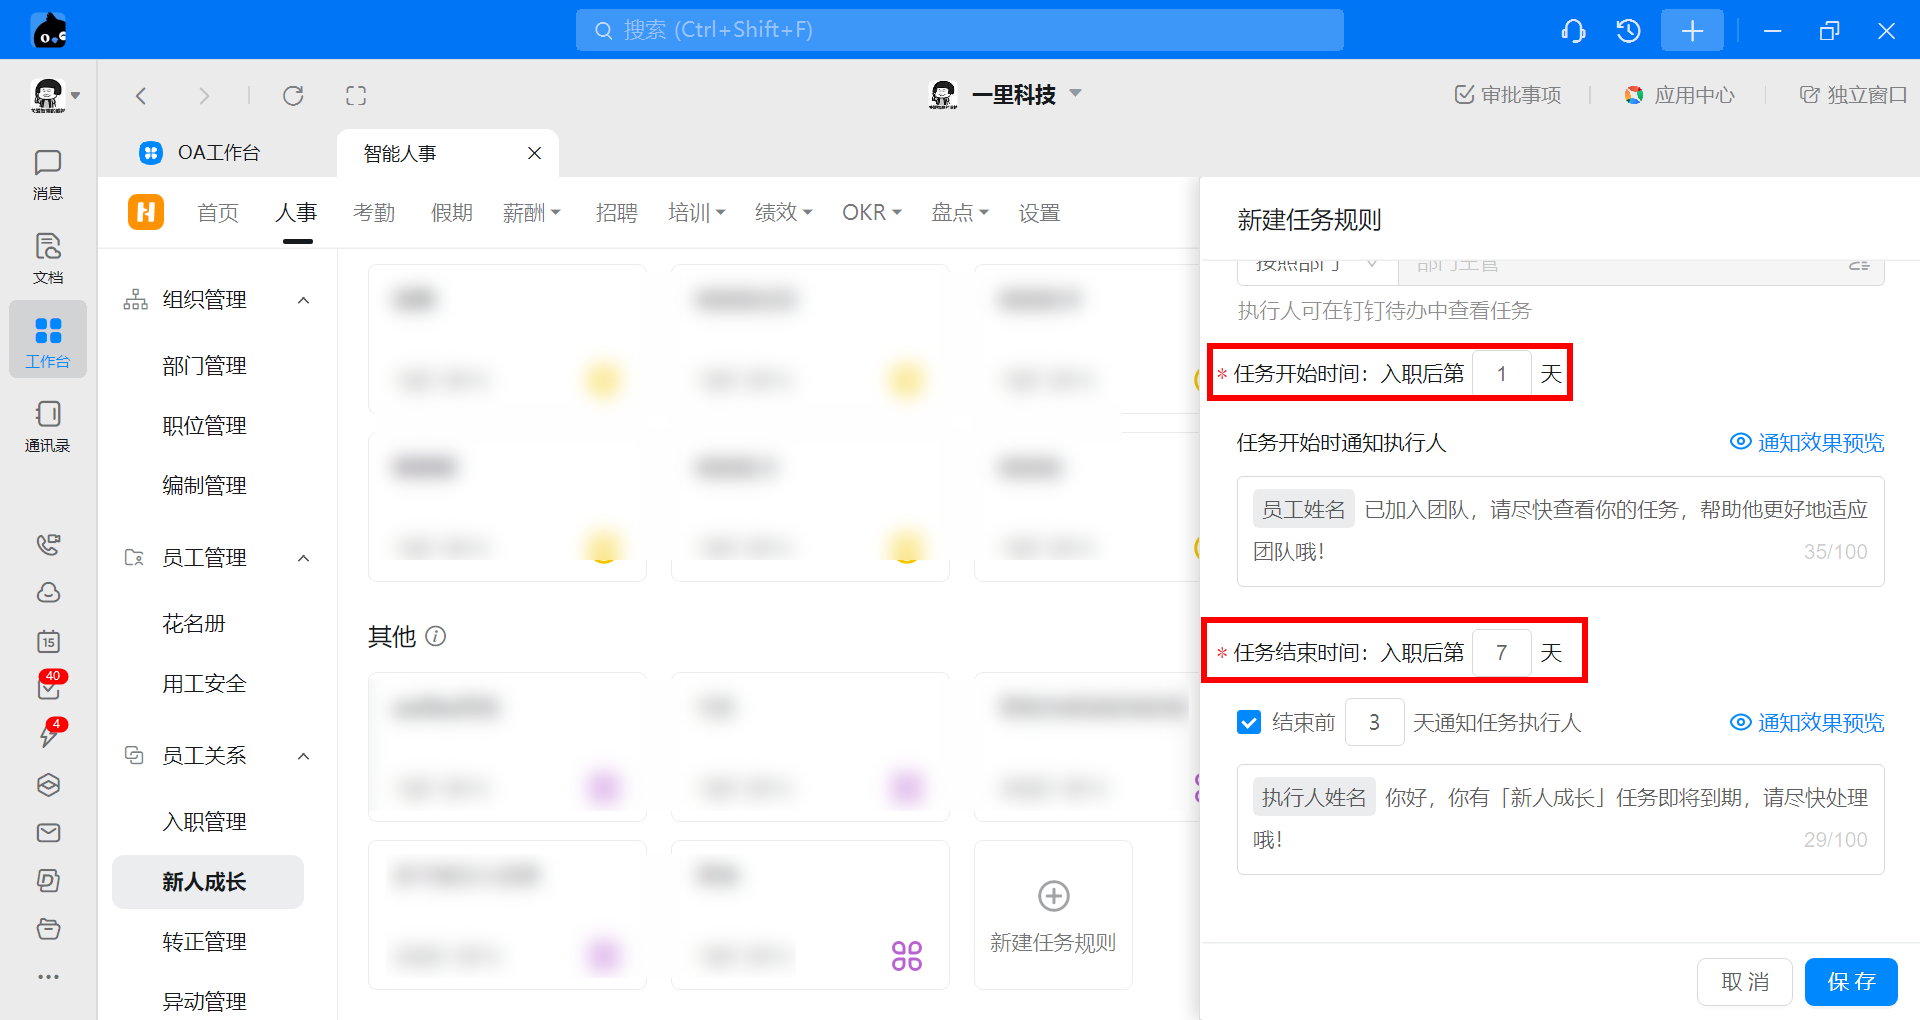Open the Messages (消息) sidebar icon
1920x1020 pixels.
pyautogui.click(x=47, y=174)
